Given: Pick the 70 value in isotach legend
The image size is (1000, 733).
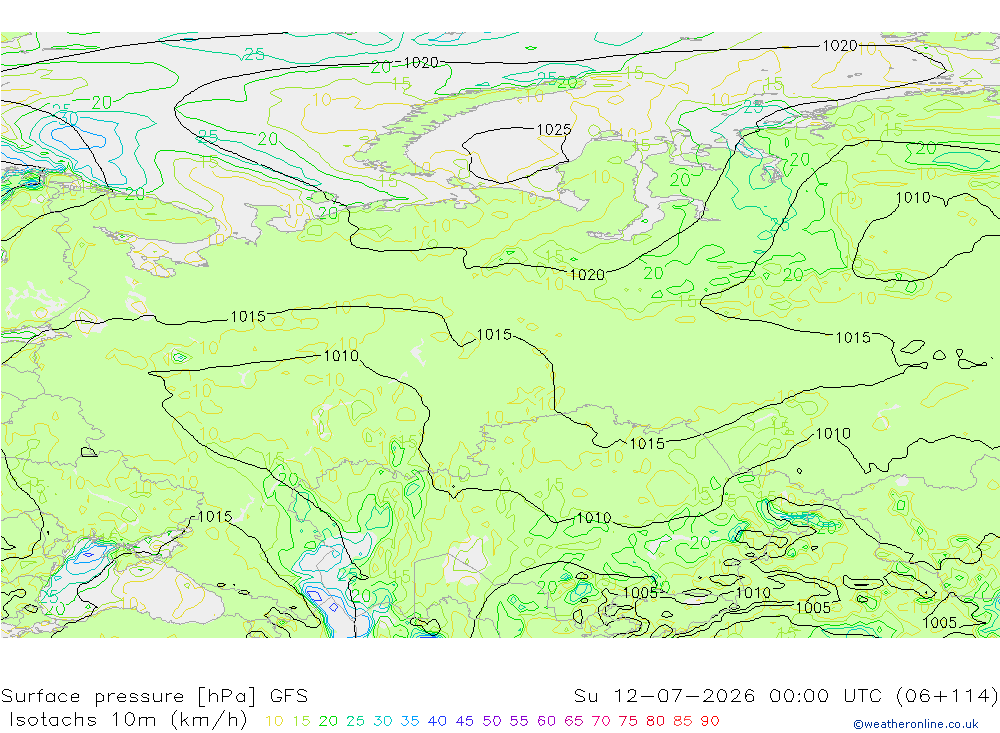Looking at the screenshot, I should coord(601,721).
